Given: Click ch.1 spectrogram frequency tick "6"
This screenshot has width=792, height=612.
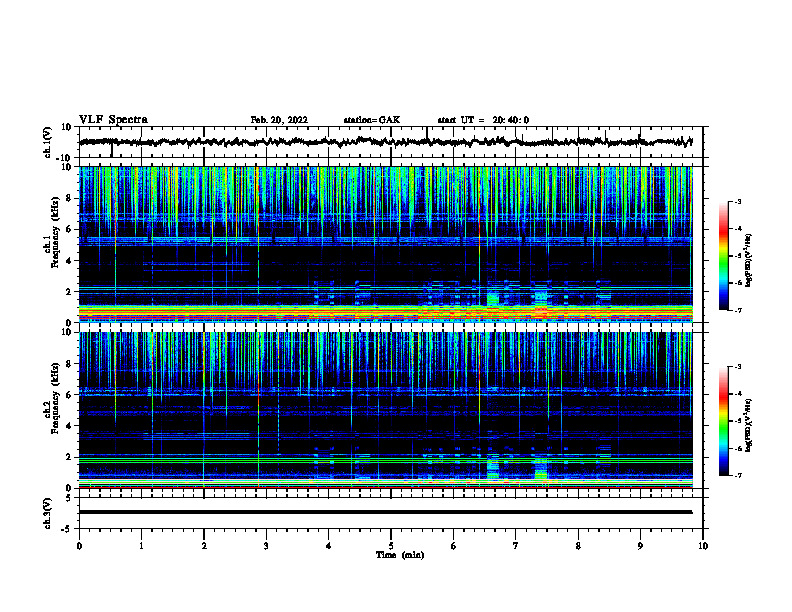Looking at the screenshot, I should tap(69, 230).
